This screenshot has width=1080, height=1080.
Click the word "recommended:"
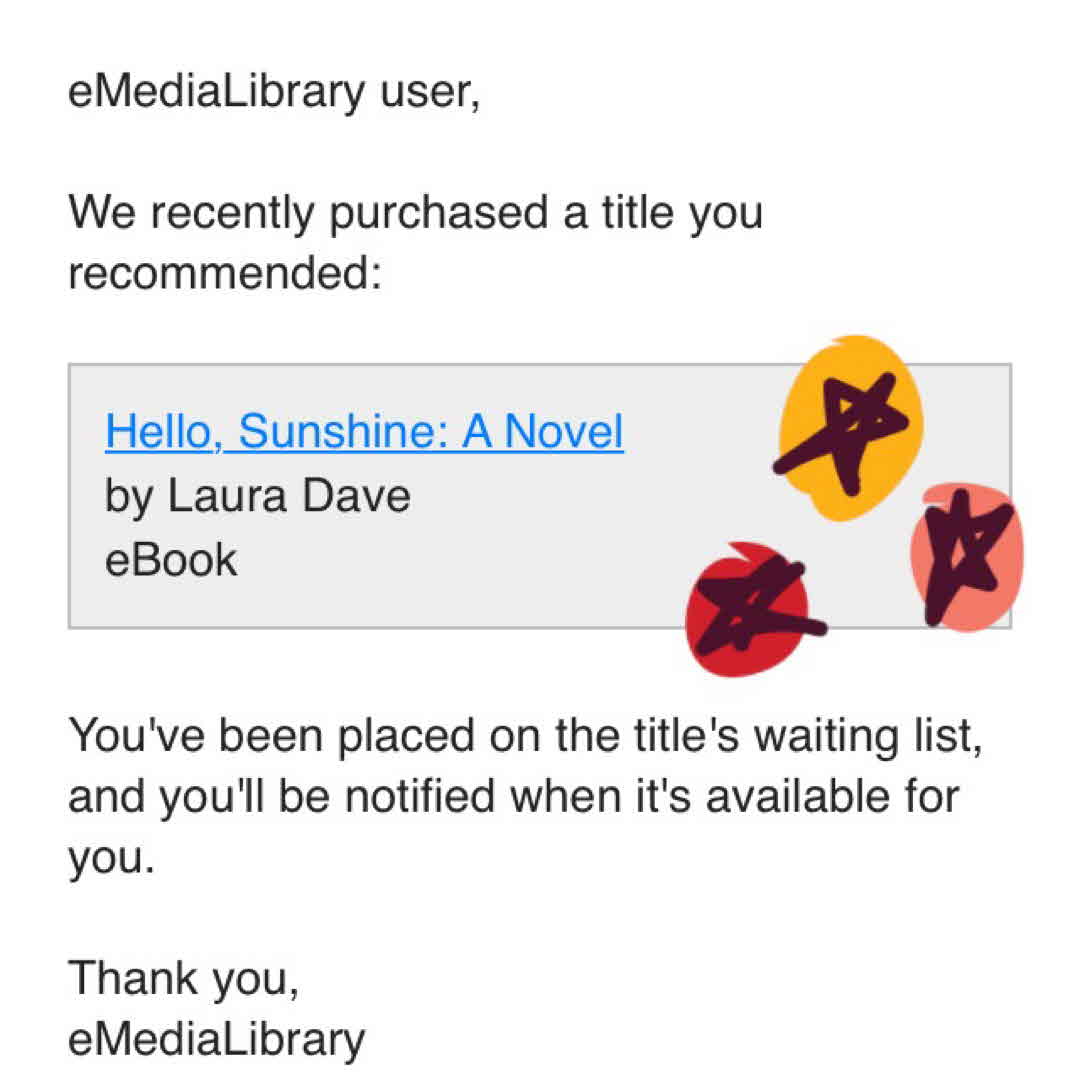[225, 275]
